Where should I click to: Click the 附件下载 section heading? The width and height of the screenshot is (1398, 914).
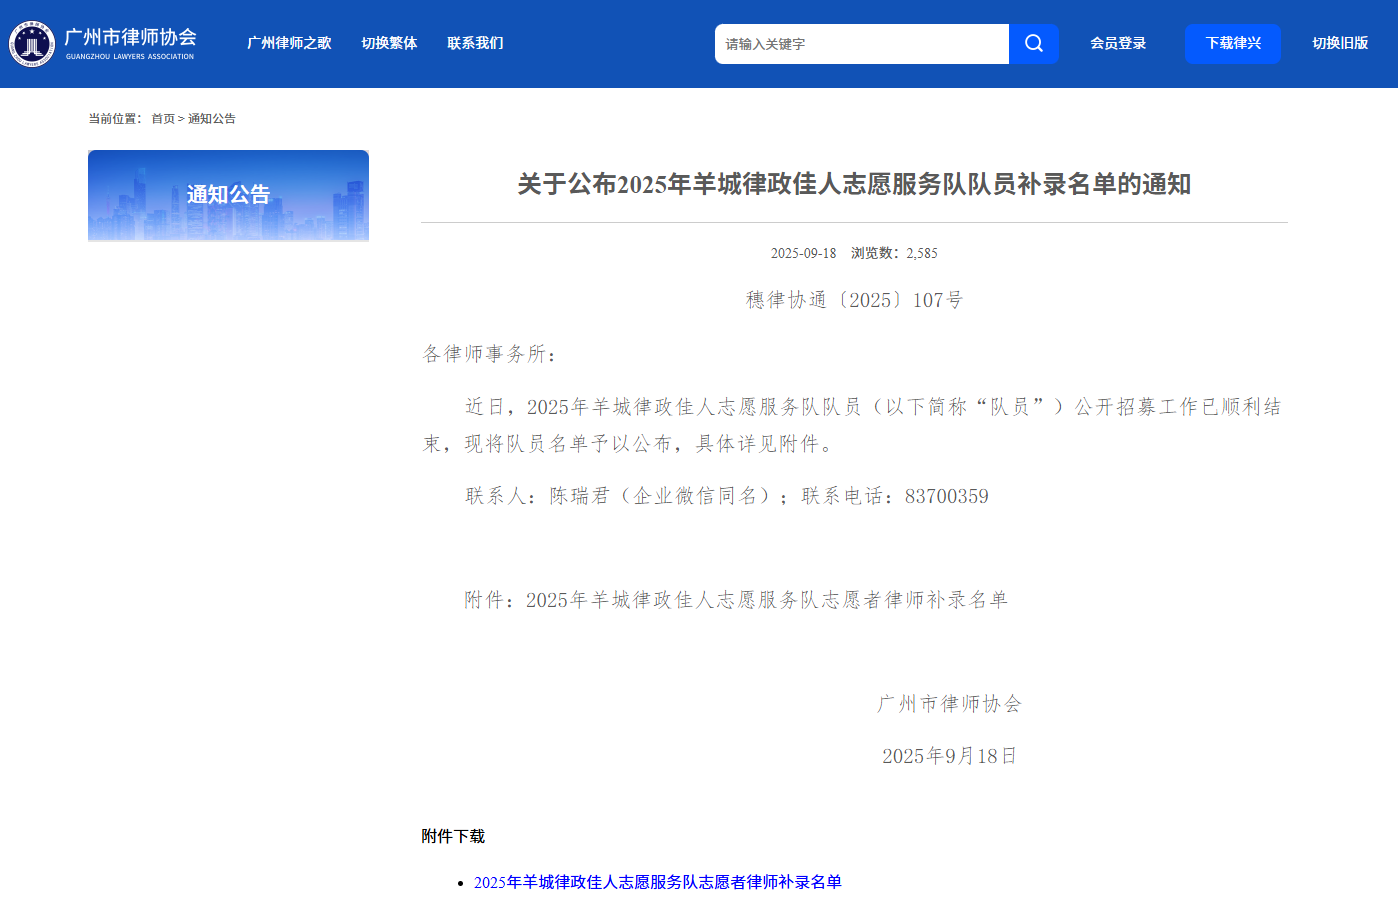453,836
